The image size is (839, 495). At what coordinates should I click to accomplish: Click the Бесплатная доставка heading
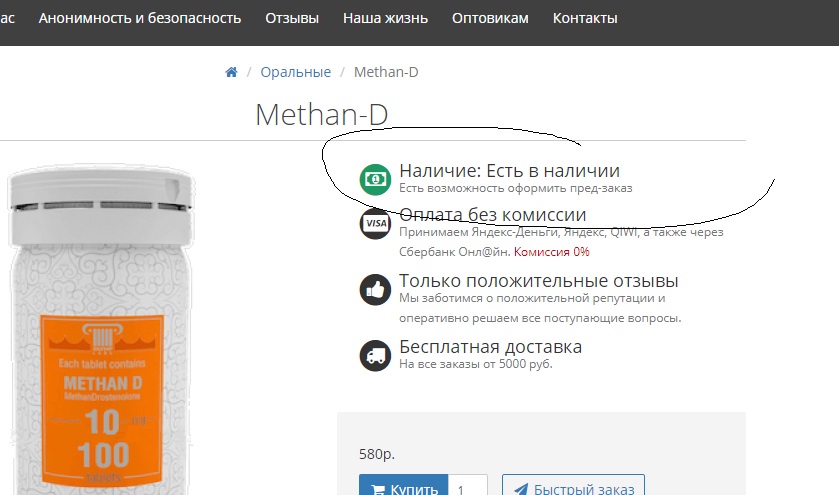[x=490, y=347]
